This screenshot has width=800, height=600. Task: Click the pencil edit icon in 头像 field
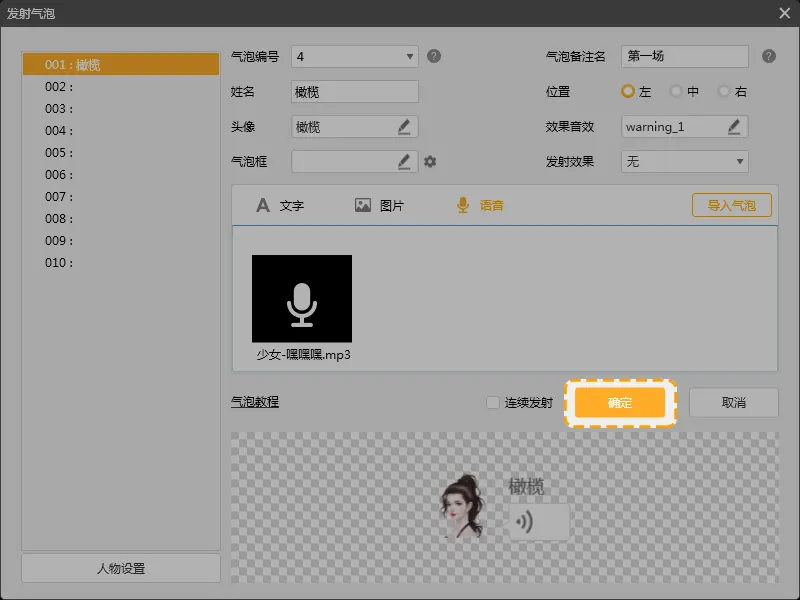coord(404,127)
